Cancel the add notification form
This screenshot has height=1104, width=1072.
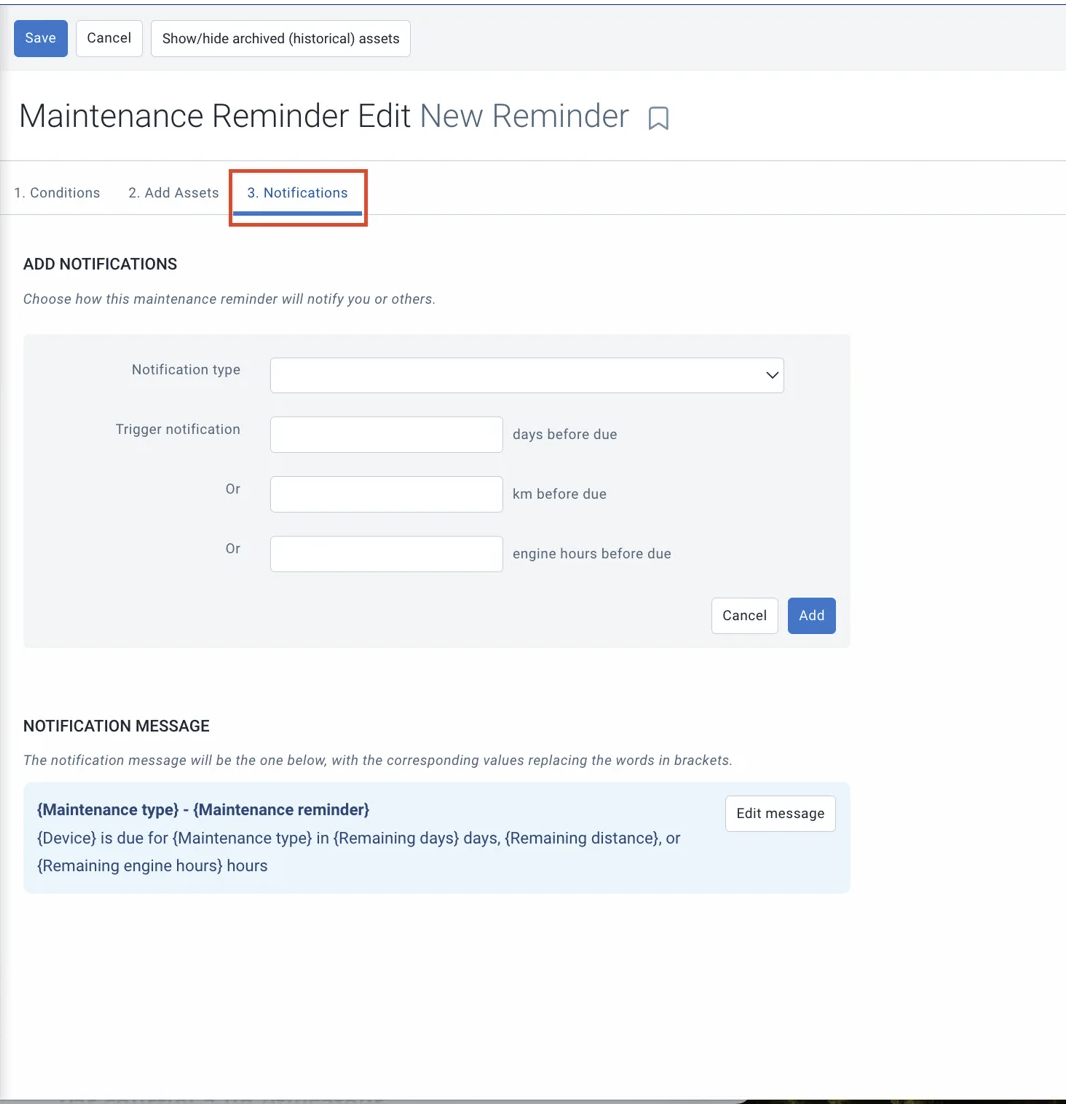(x=744, y=616)
